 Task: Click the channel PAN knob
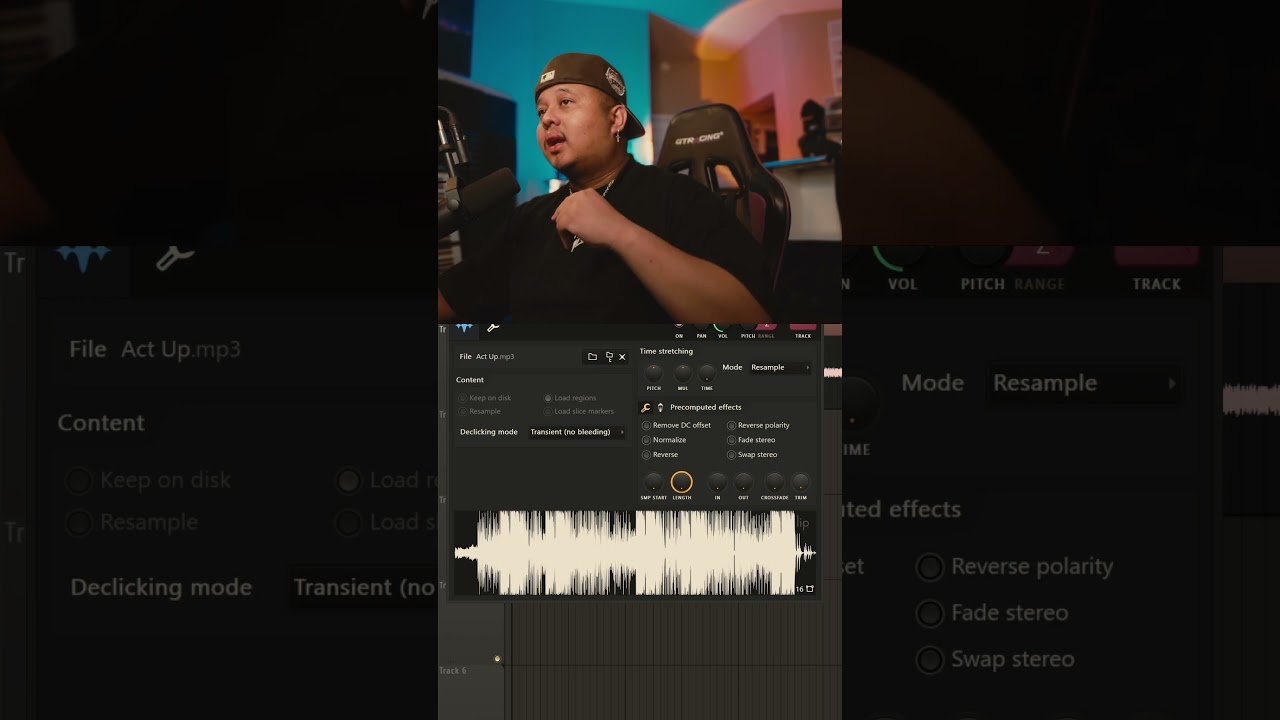coord(701,328)
